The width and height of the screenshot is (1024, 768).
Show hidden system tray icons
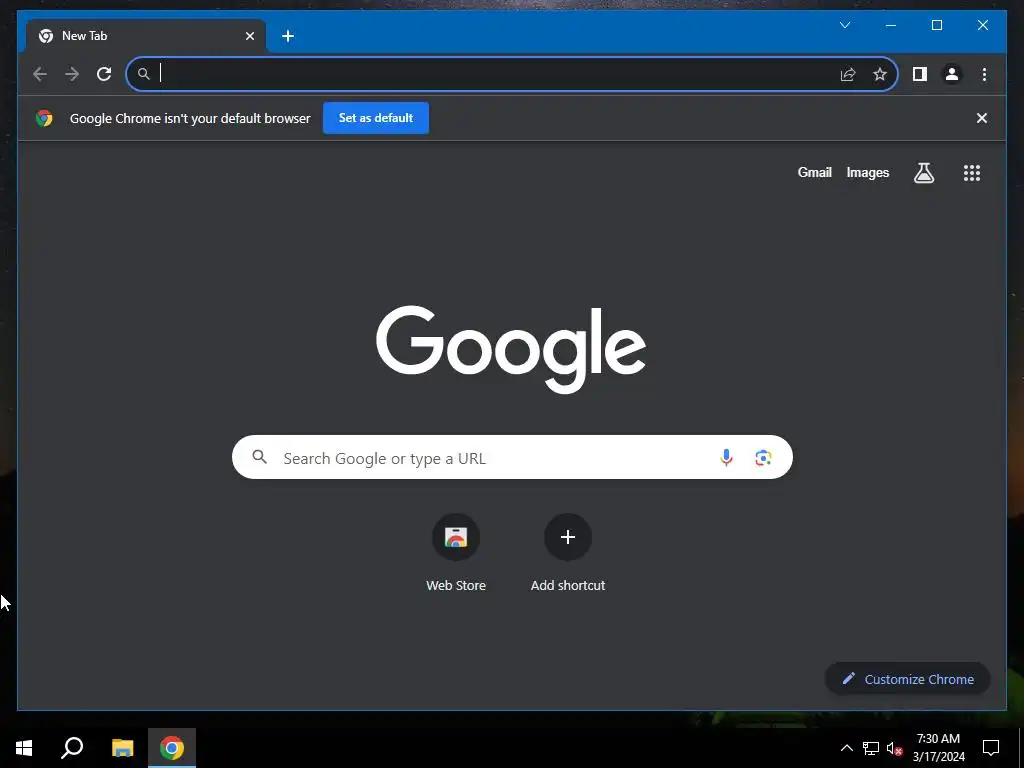(846, 748)
